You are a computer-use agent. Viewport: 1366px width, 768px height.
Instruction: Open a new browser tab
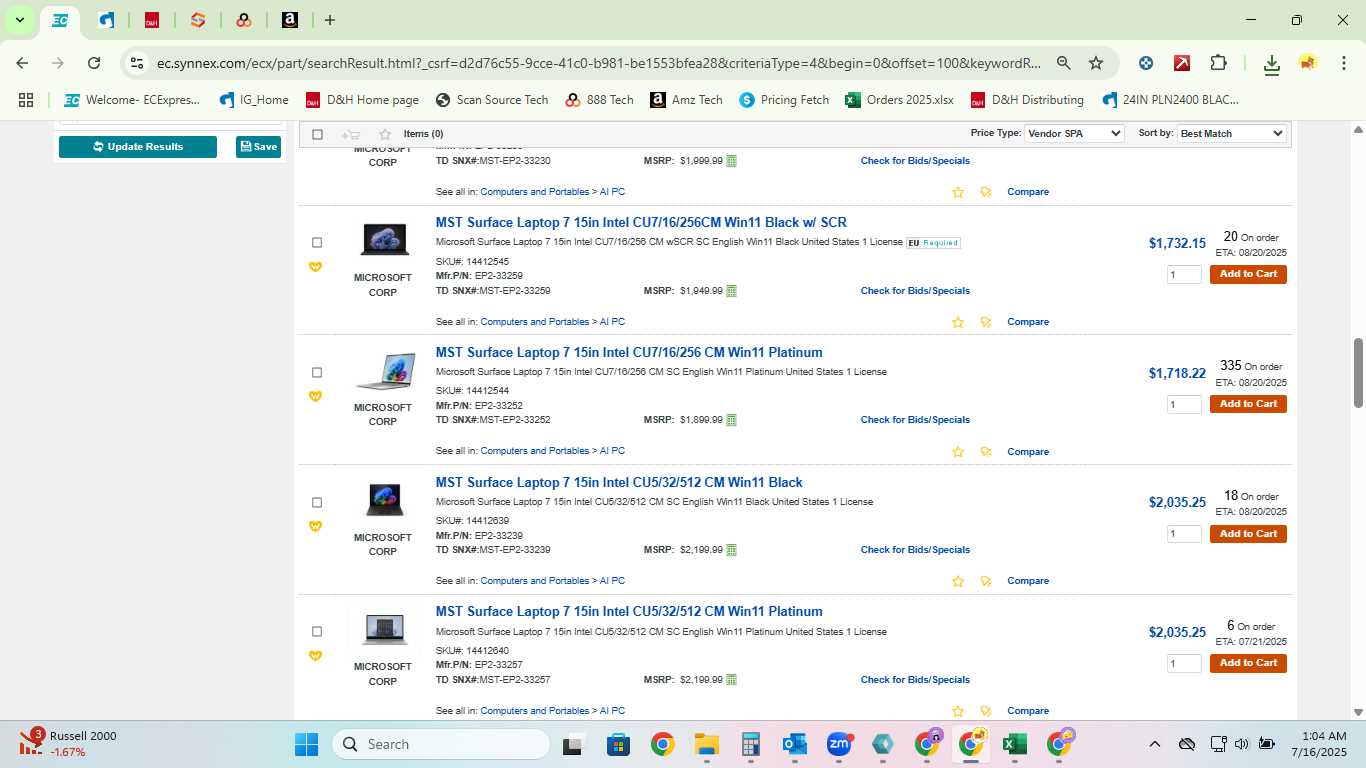pos(330,20)
